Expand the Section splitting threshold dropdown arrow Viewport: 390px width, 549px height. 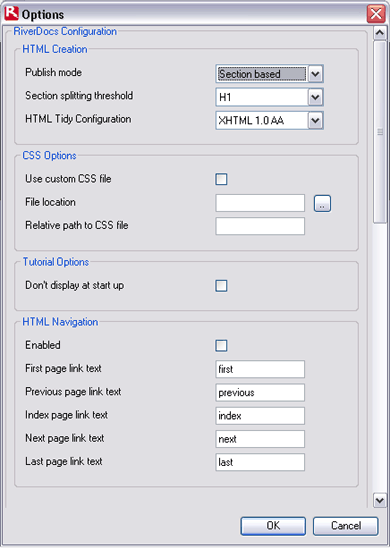(315, 97)
